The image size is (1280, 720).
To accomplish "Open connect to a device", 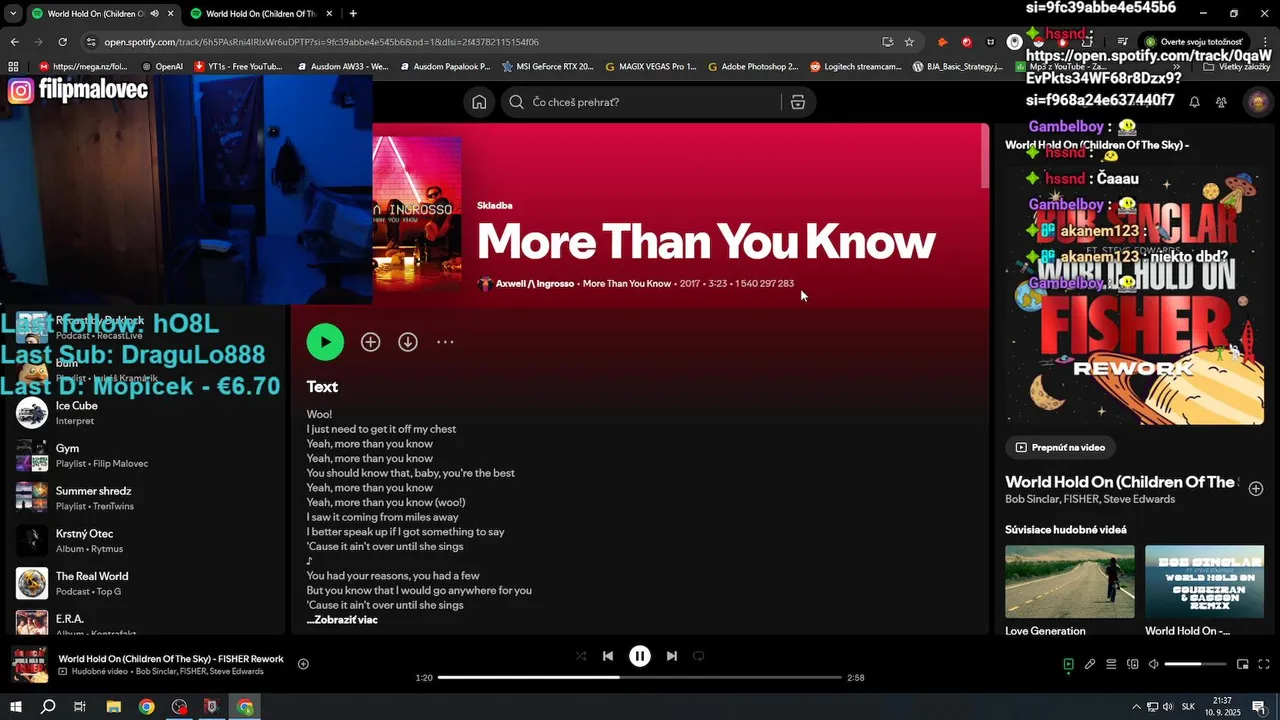I will tap(1133, 664).
